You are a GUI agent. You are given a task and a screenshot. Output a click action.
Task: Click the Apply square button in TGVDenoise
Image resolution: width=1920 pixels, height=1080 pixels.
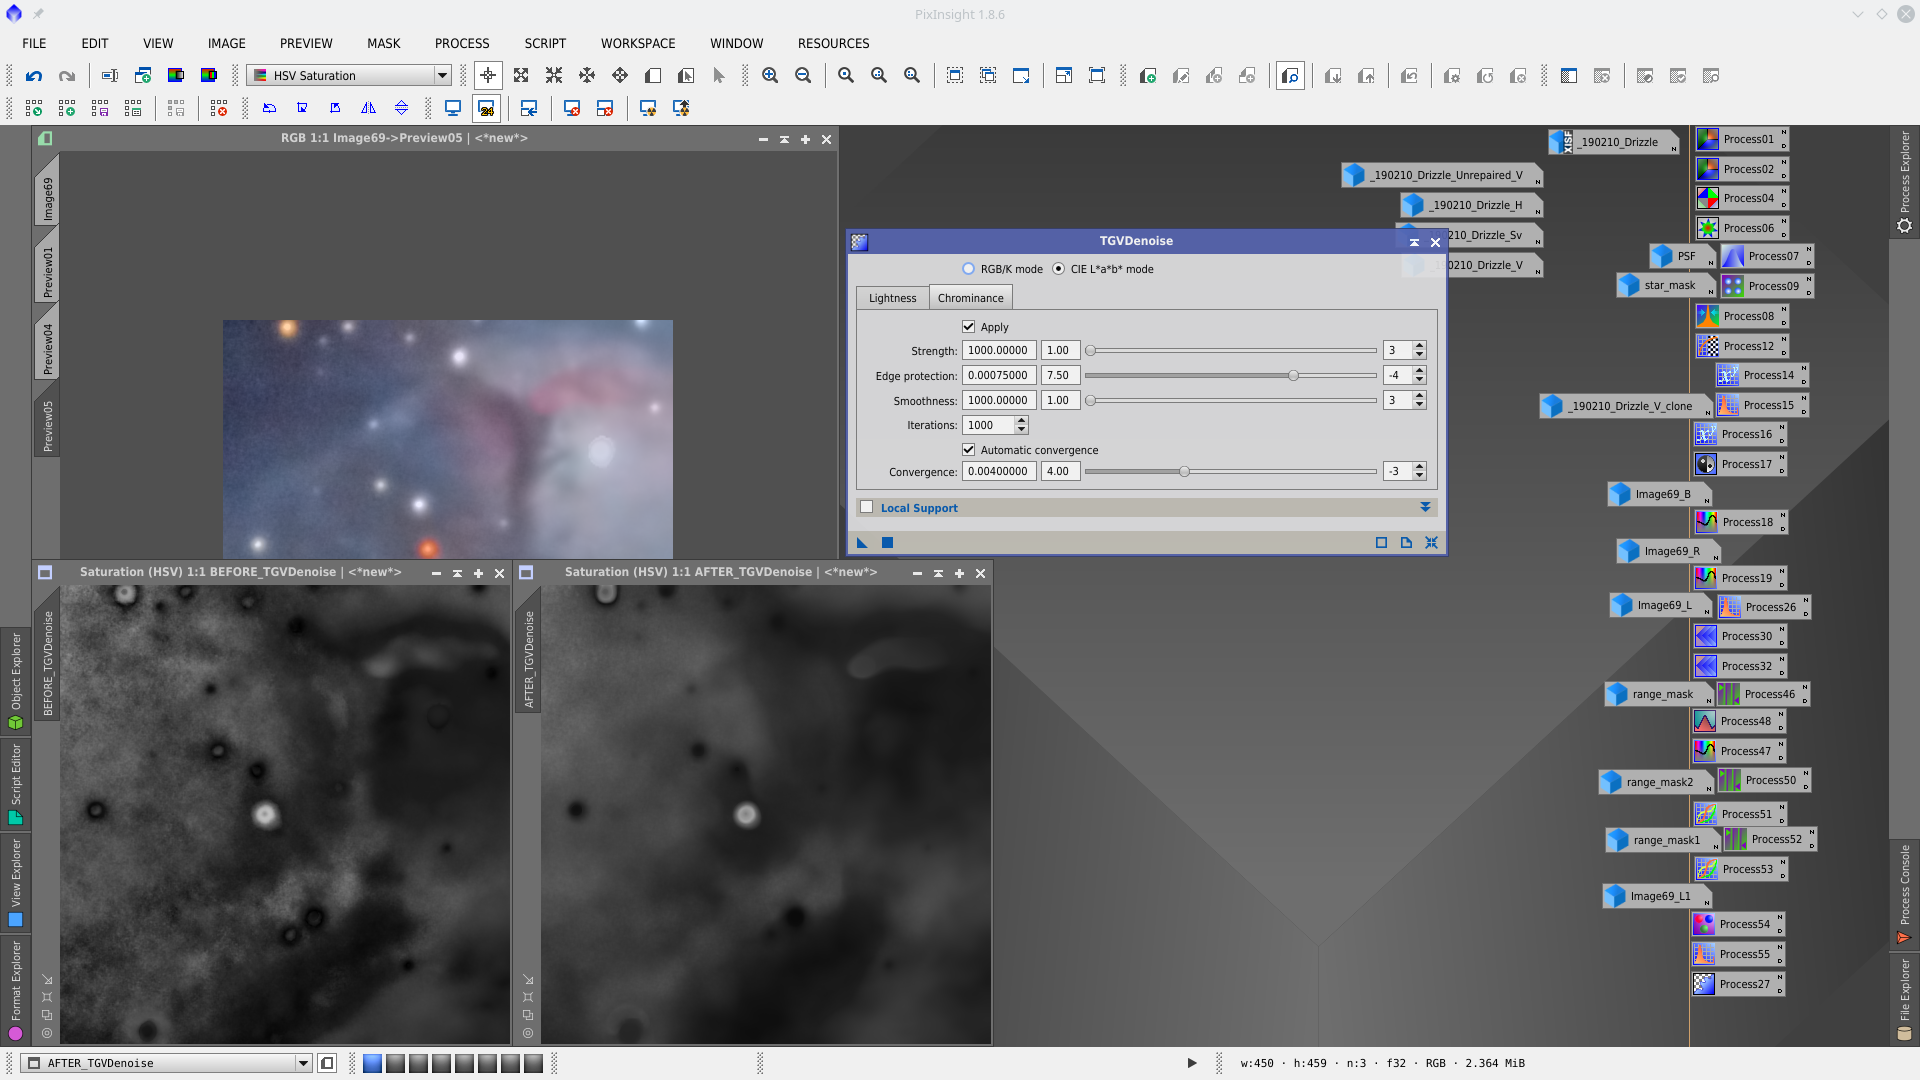(x=887, y=543)
